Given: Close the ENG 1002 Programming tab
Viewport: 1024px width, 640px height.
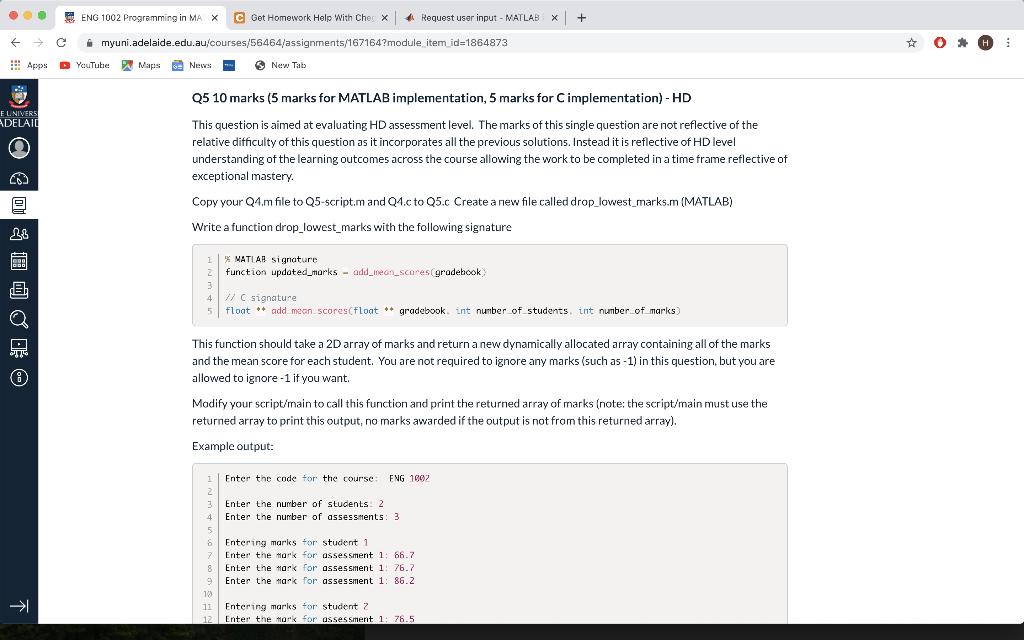Looking at the screenshot, I should tap(214, 18).
